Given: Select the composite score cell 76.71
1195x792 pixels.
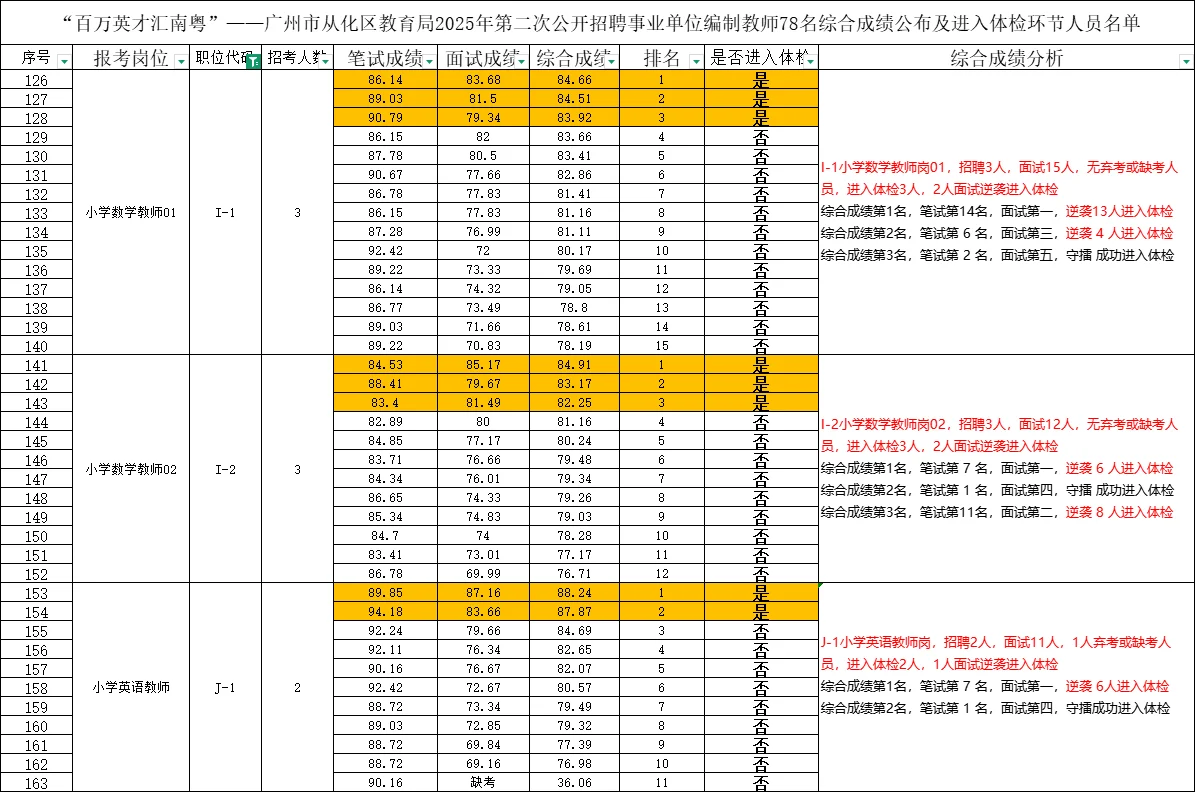Looking at the screenshot, I should (x=575, y=573).
